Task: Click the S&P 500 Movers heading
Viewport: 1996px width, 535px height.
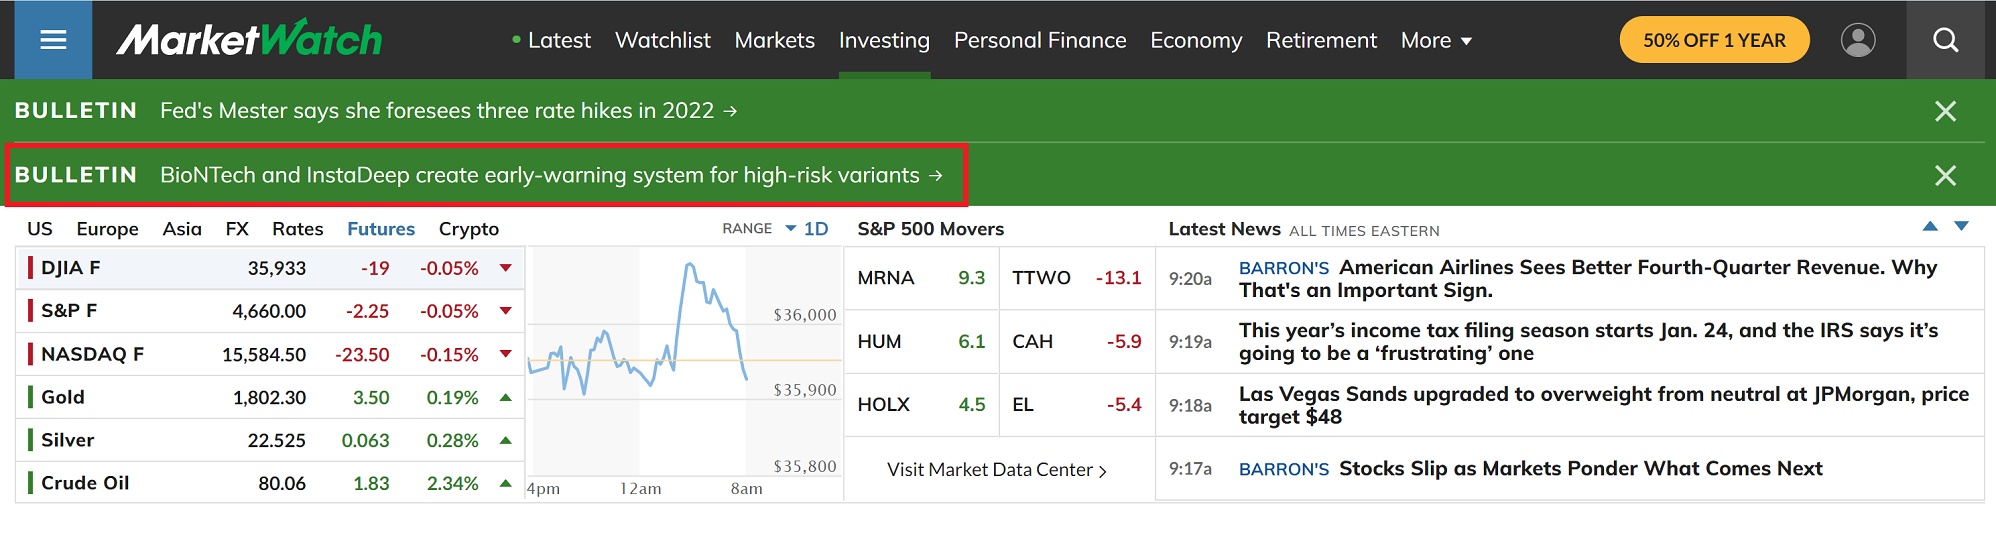Action: coord(930,229)
